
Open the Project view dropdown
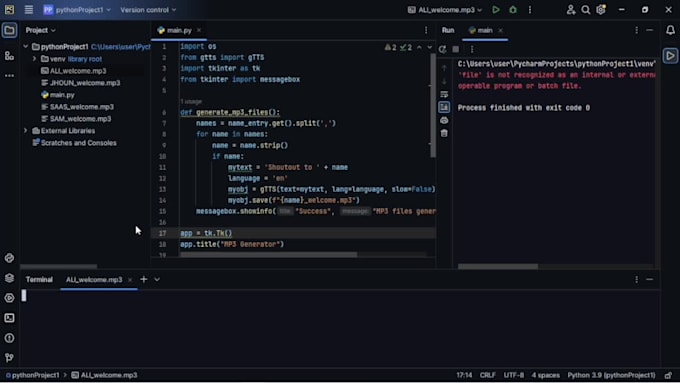[x=40, y=30]
